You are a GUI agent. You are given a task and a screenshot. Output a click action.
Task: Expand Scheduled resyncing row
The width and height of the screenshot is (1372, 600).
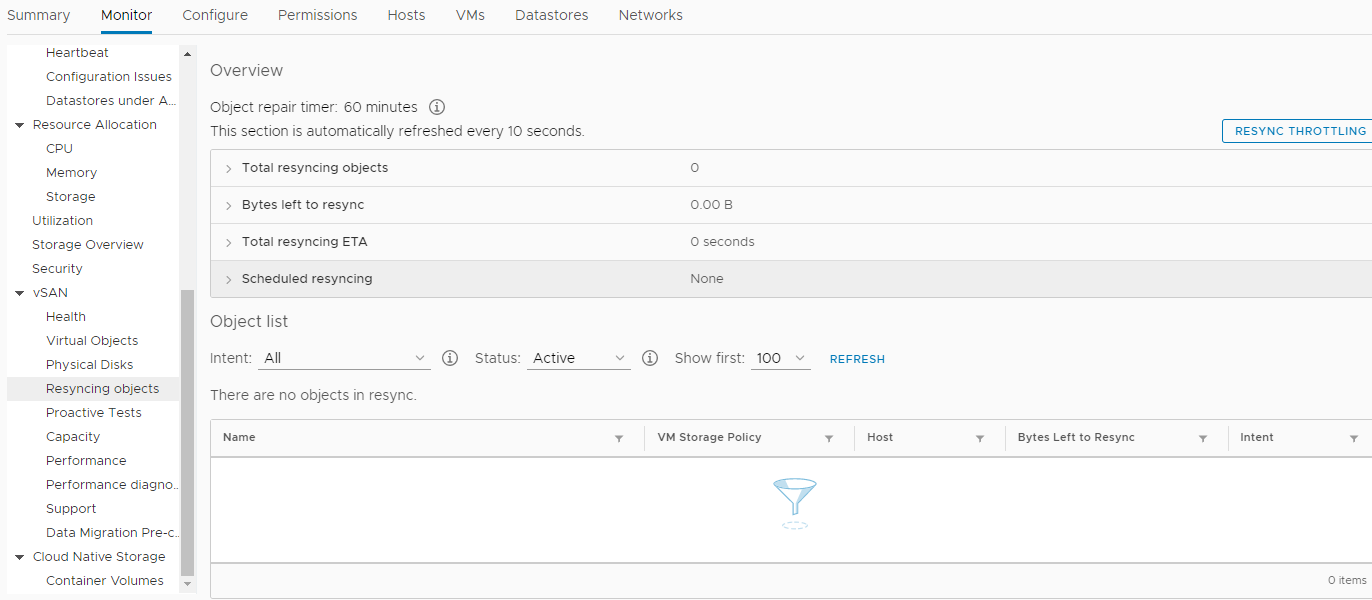[x=228, y=279]
